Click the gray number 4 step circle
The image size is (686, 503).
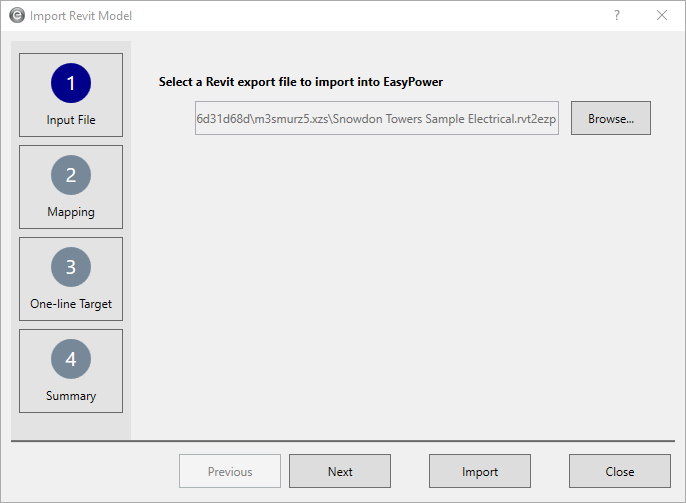coord(71,359)
